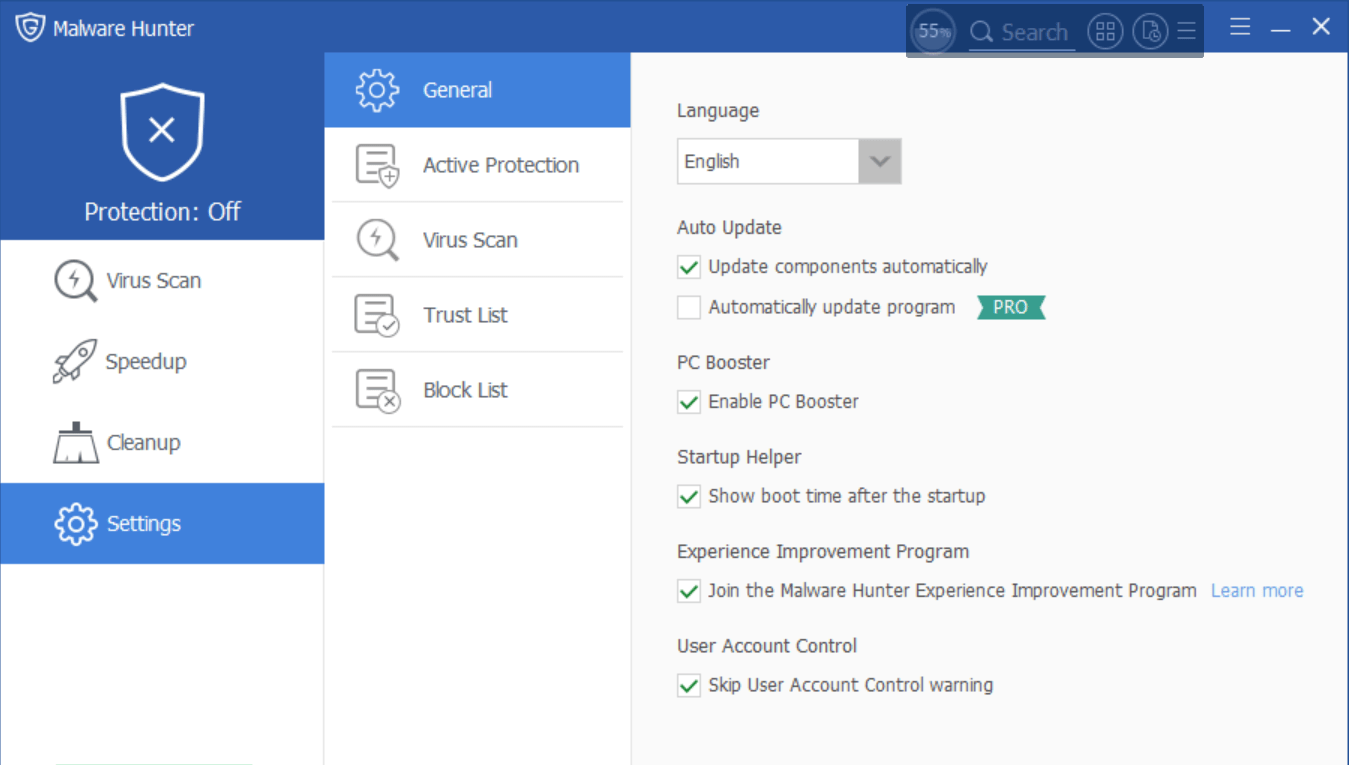Screen dimensions: 1349x765
Task: Expand the Language dropdown arrow
Action: point(880,162)
